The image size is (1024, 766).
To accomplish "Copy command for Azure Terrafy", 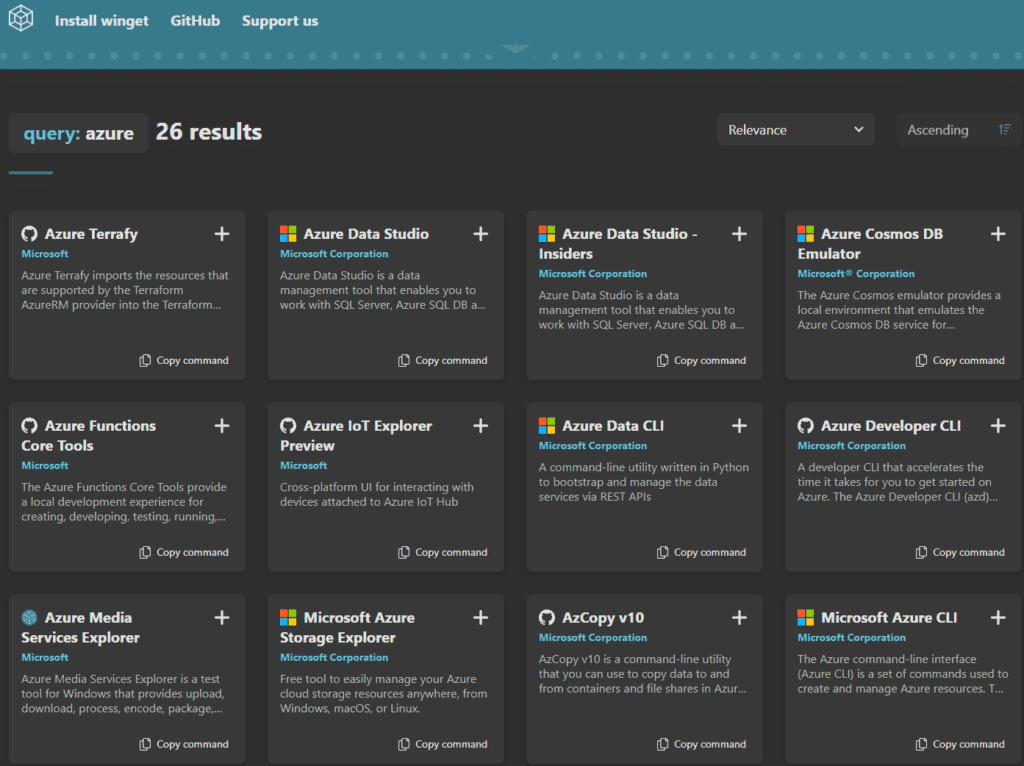I will 184,360.
